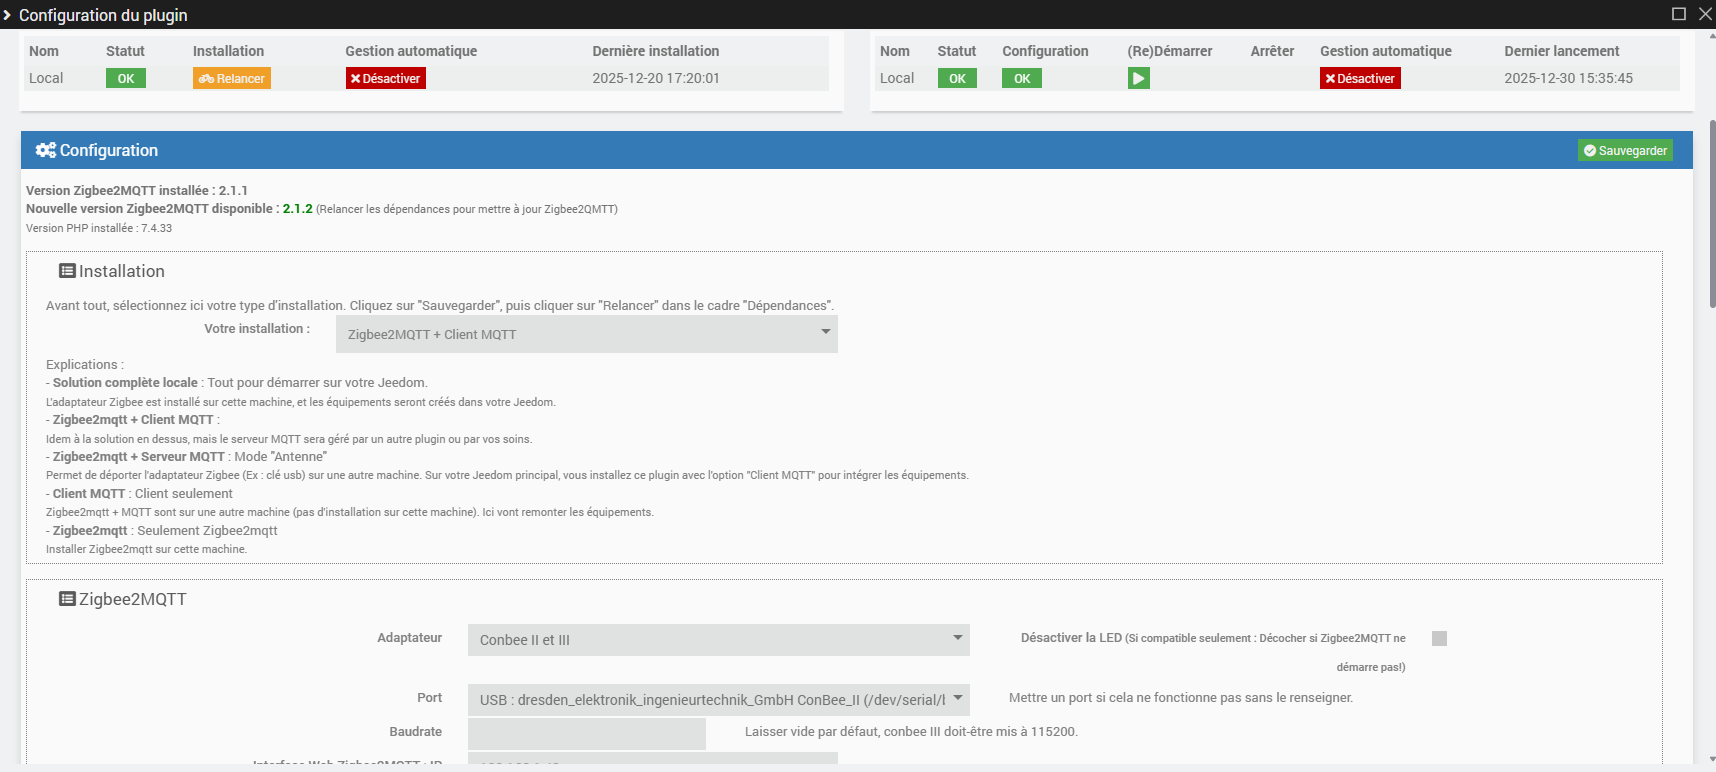
Task: Click the gears icon in the Configuration header
Action: click(45, 150)
